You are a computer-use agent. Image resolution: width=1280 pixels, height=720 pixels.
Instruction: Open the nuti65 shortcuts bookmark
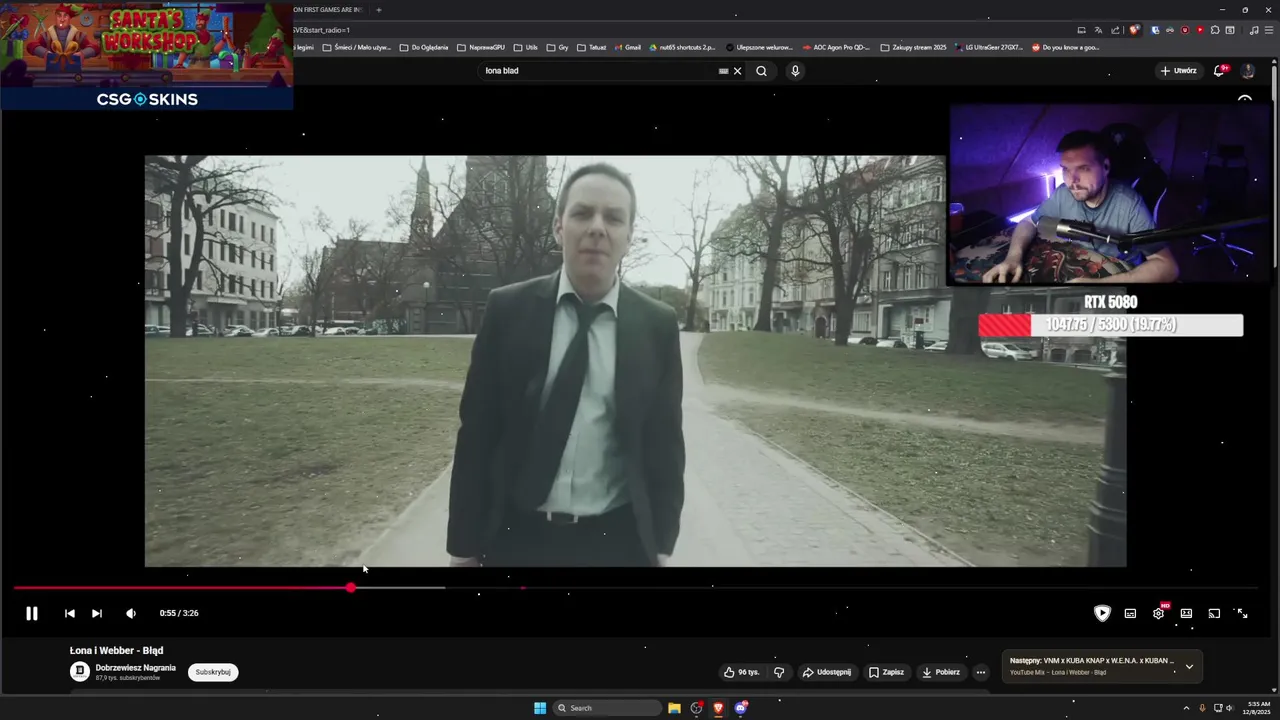point(682,47)
